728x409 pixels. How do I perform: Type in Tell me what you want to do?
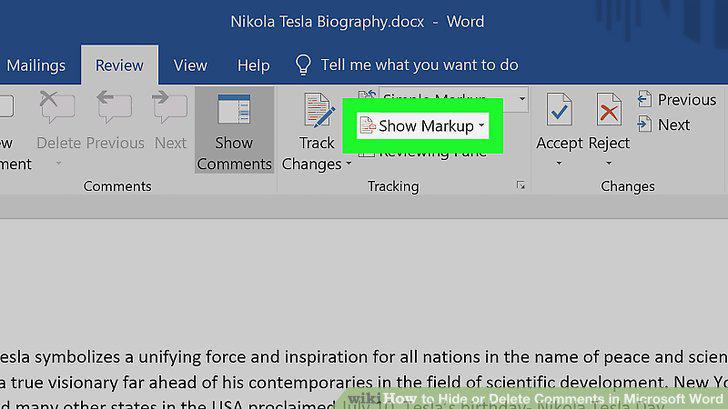coord(419,65)
